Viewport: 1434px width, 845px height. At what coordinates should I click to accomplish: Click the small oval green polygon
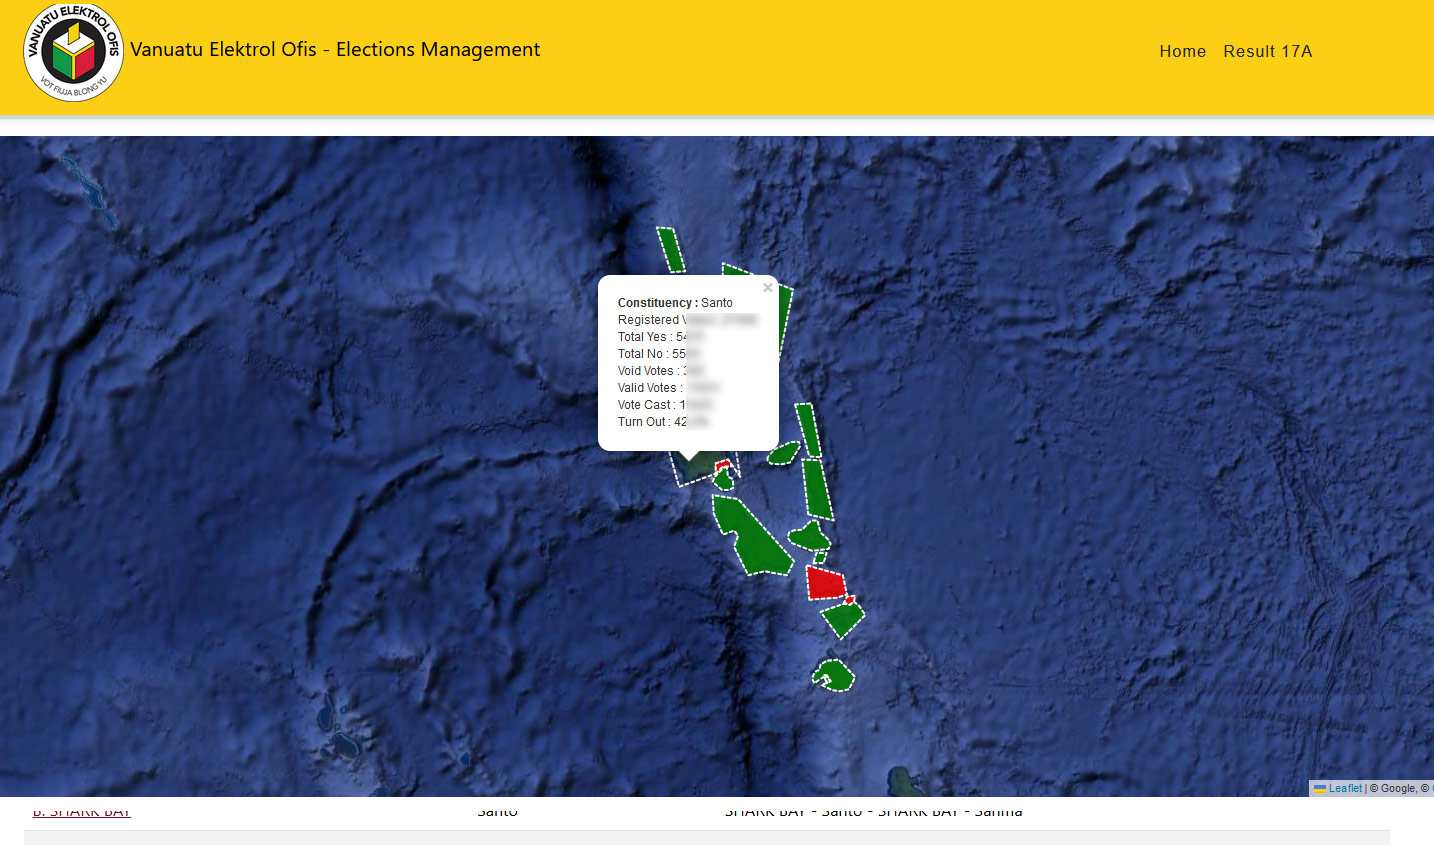pyautogui.click(x=784, y=453)
